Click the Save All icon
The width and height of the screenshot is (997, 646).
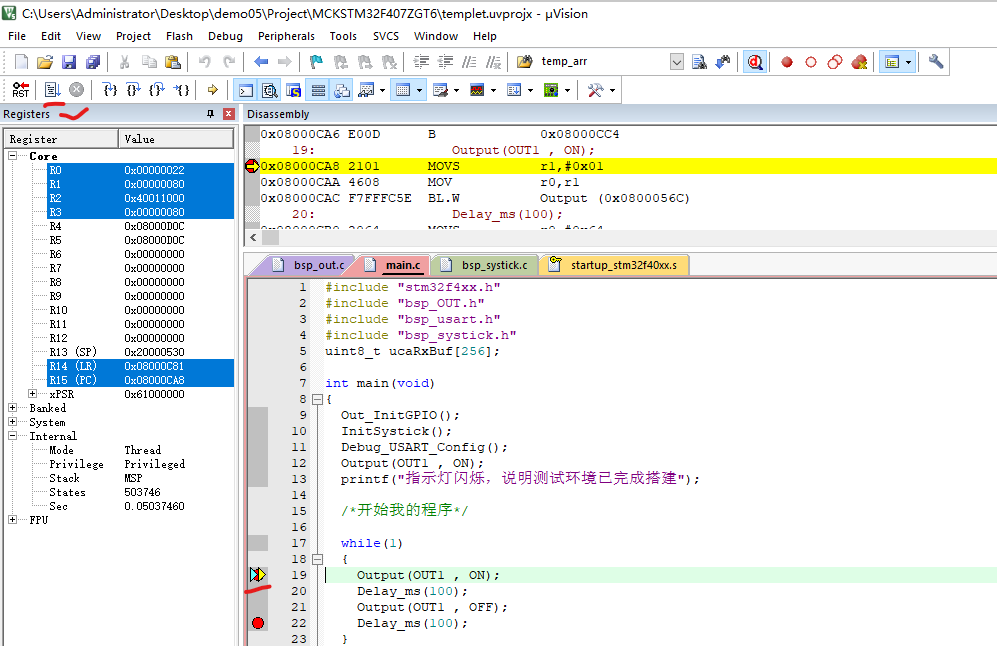click(93, 62)
